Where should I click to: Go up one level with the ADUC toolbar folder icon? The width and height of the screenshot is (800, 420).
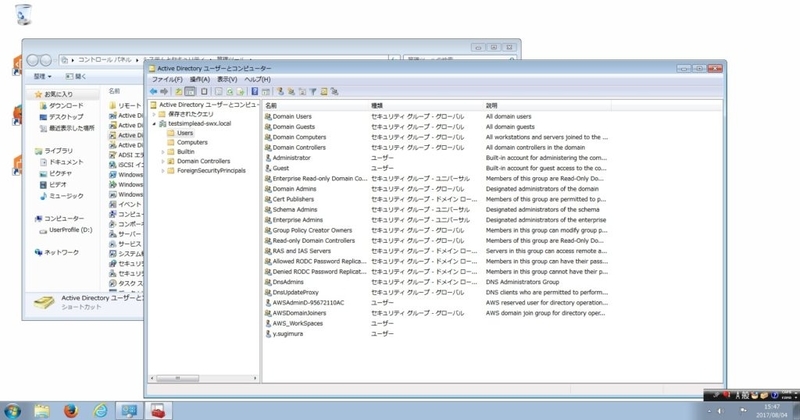point(179,92)
